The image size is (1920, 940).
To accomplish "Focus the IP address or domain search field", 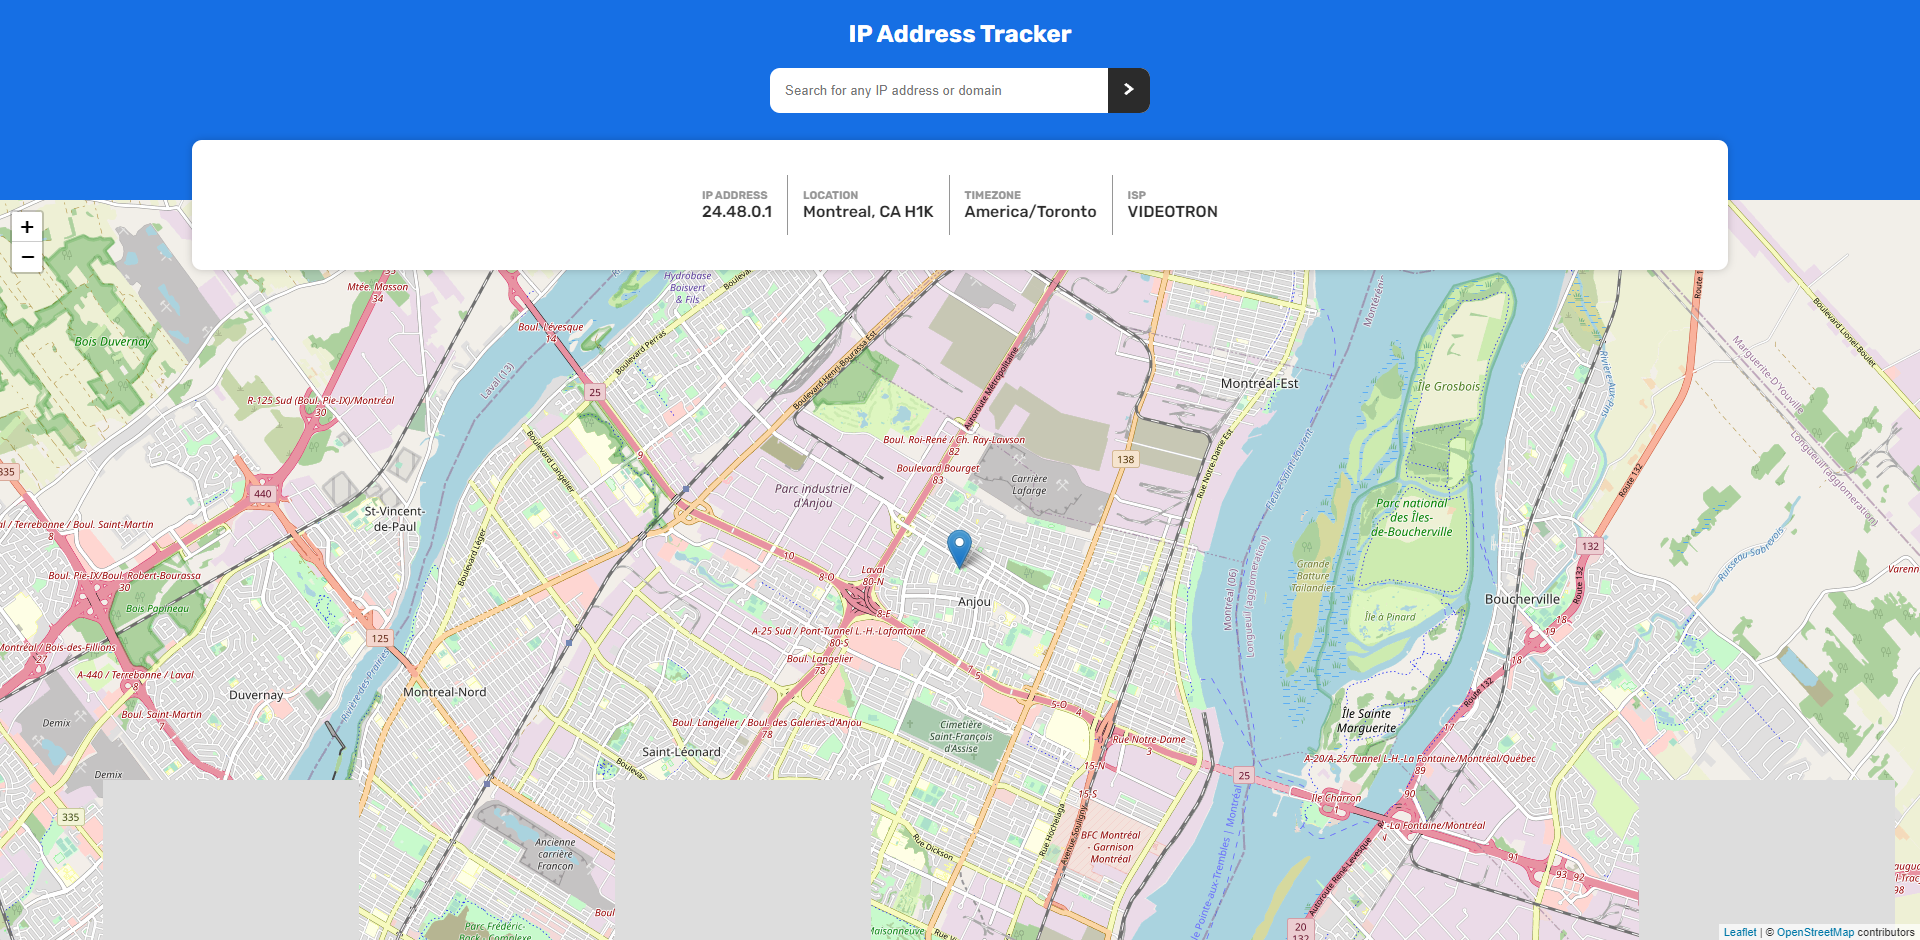I will 938,90.
